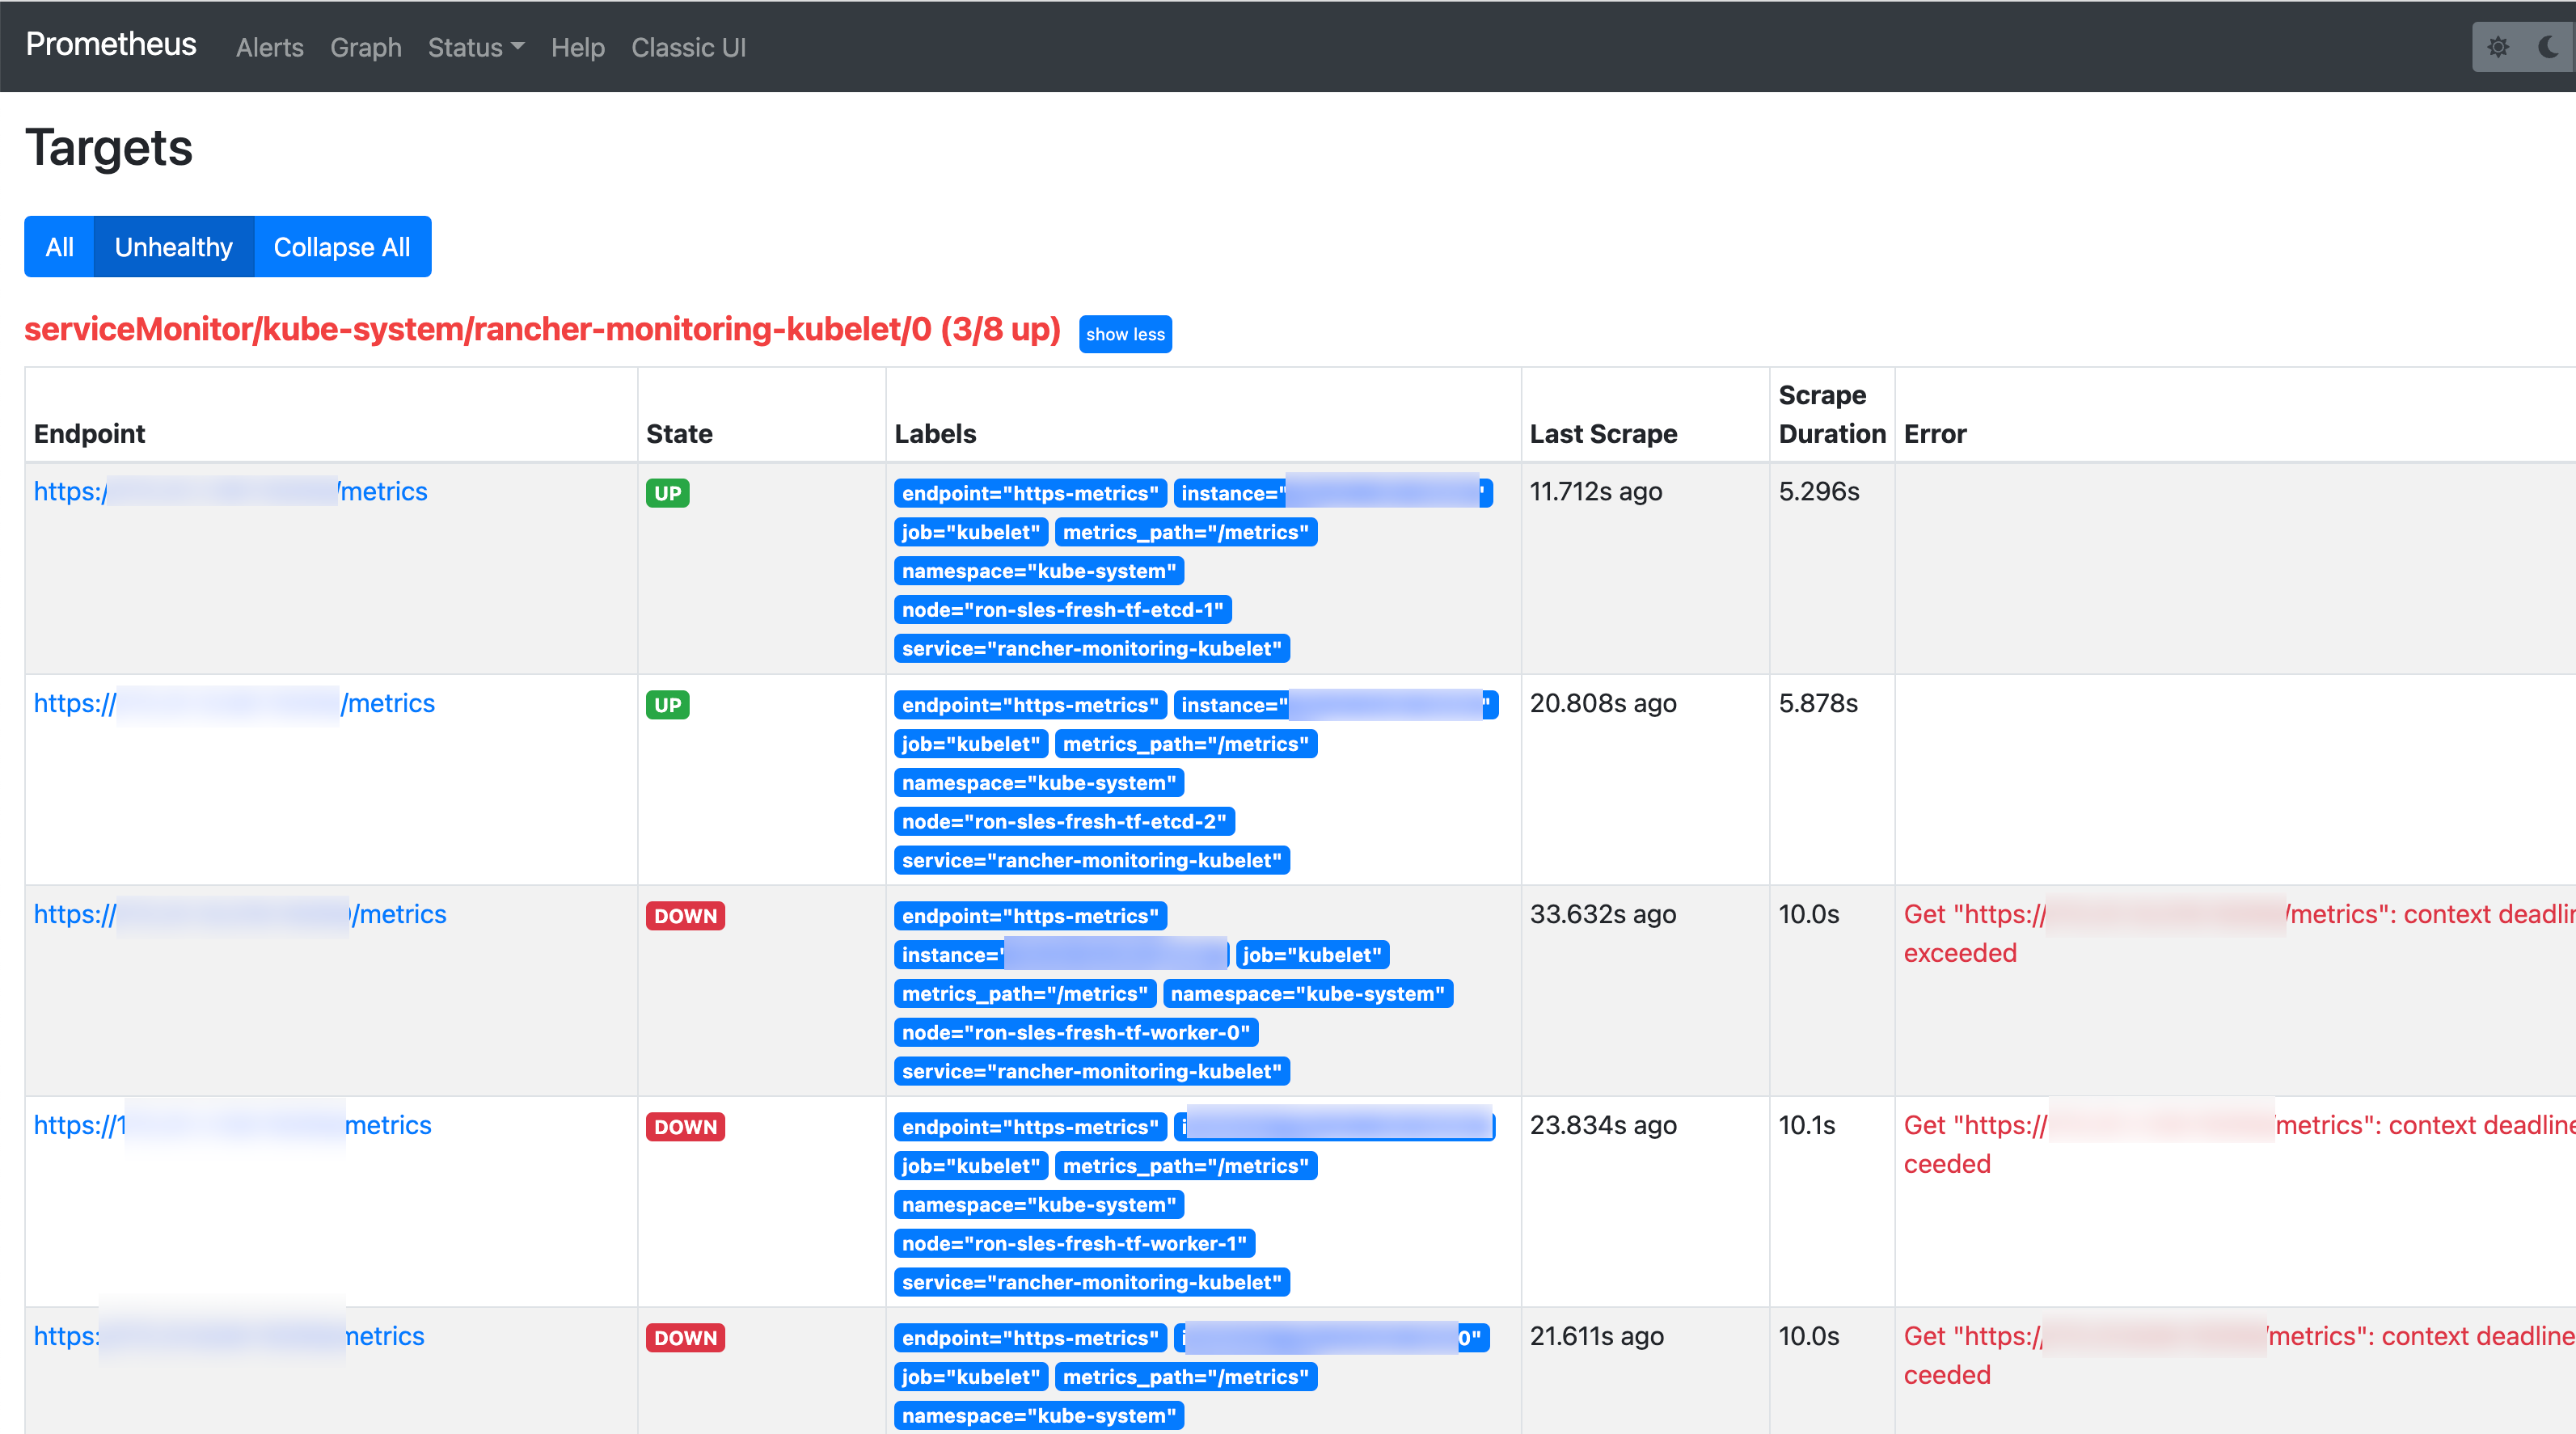Click the namespace="kube-system" label badge

1037,571
